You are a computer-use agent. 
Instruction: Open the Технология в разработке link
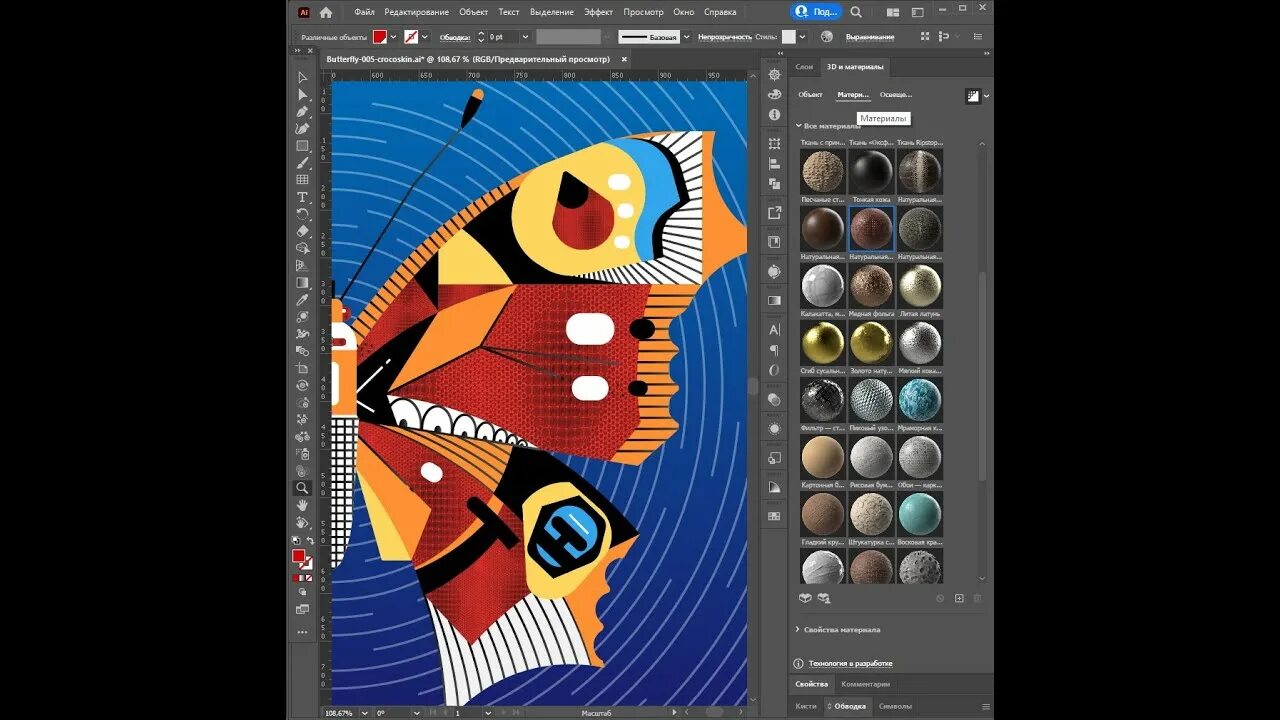[851, 663]
